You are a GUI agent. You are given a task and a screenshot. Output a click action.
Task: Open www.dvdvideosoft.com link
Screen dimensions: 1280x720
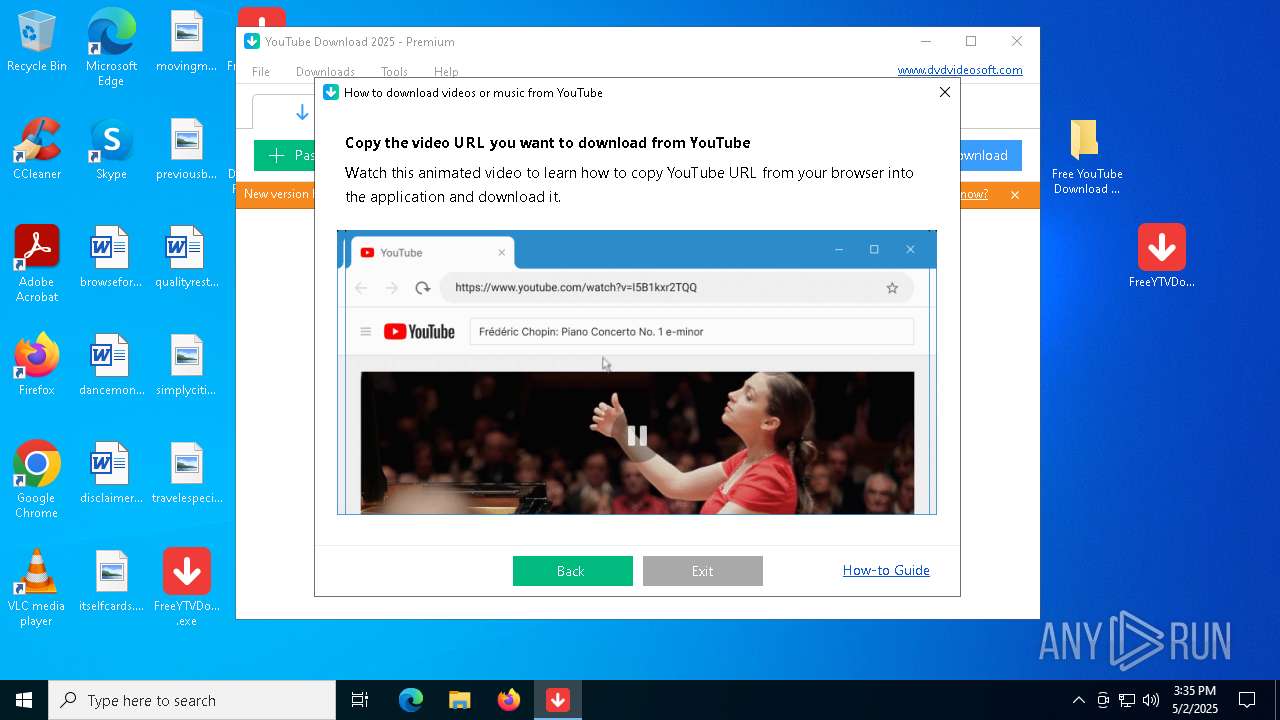point(960,70)
